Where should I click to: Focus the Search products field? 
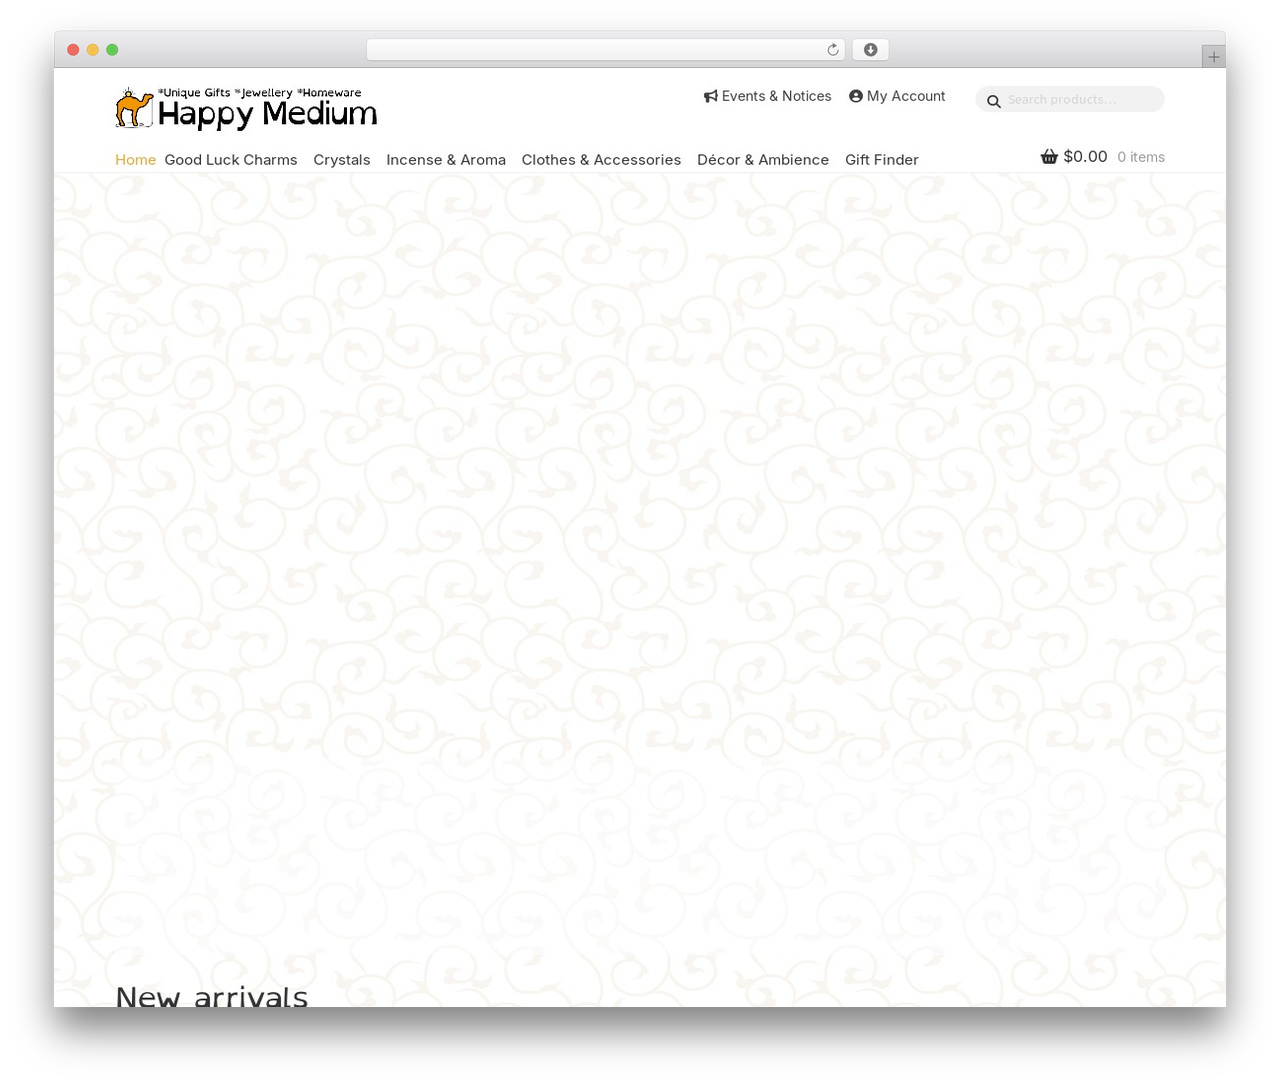pos(1070,99)
